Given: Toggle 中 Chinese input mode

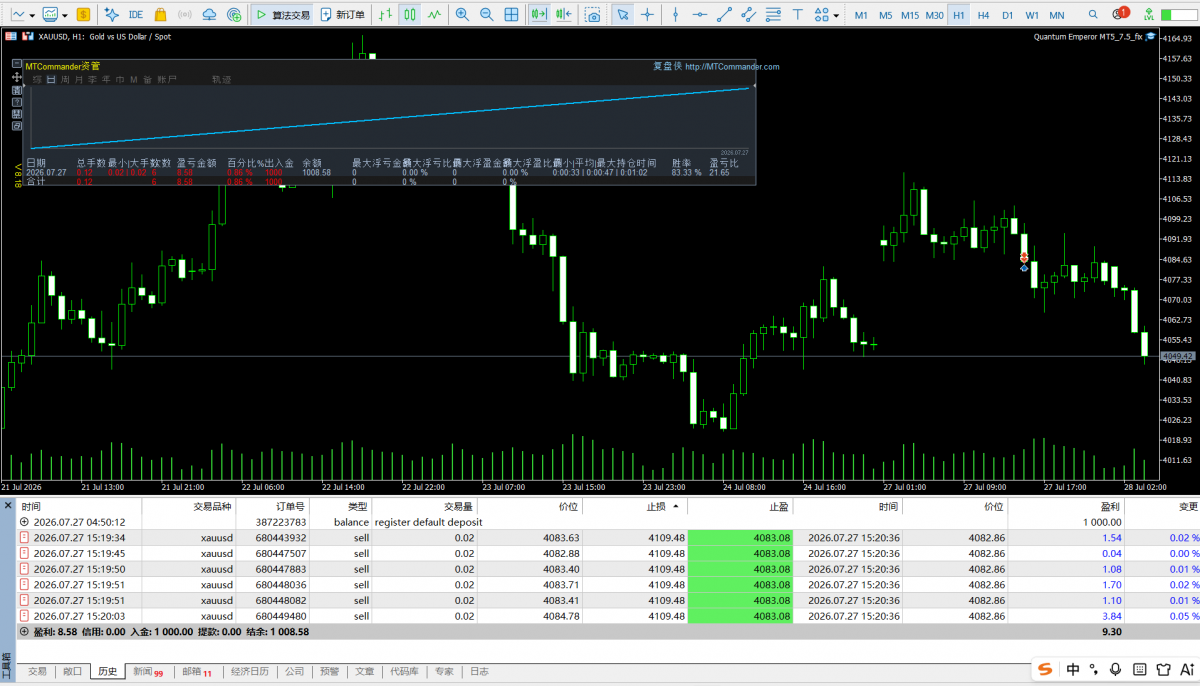Looking at the screenshot, I should 1073,669.
